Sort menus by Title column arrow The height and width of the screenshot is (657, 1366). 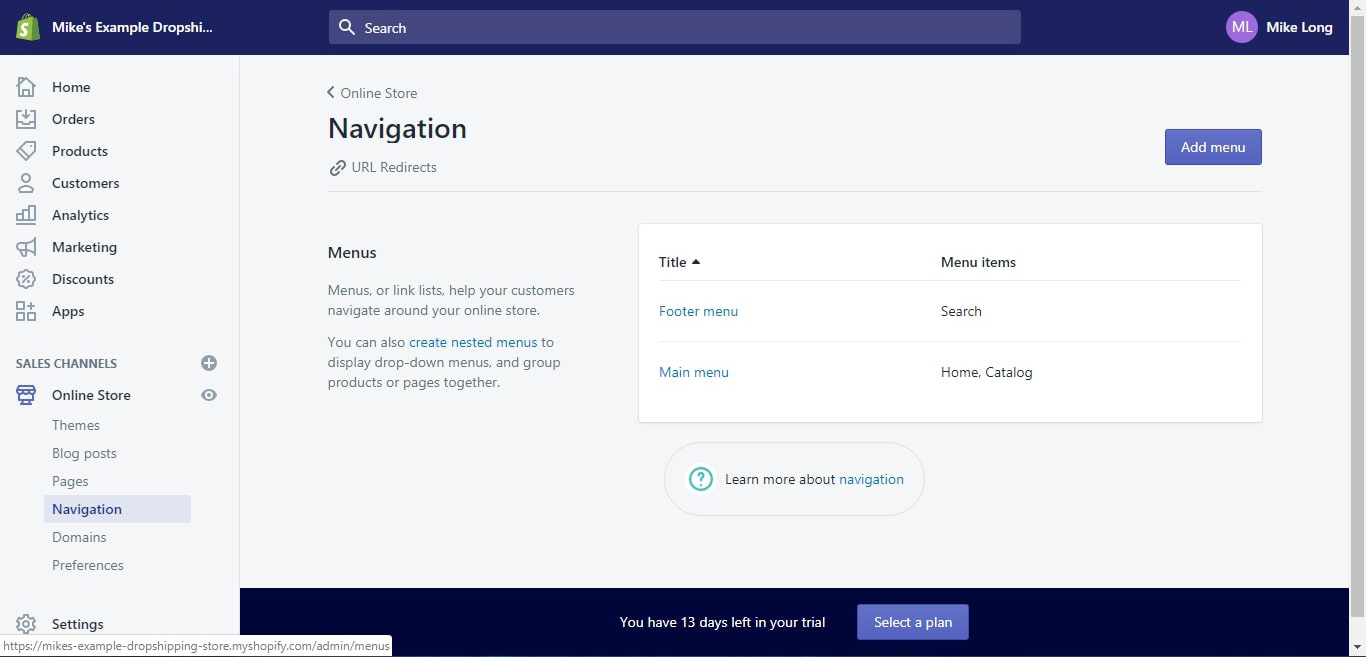click(x=696, y=262)
